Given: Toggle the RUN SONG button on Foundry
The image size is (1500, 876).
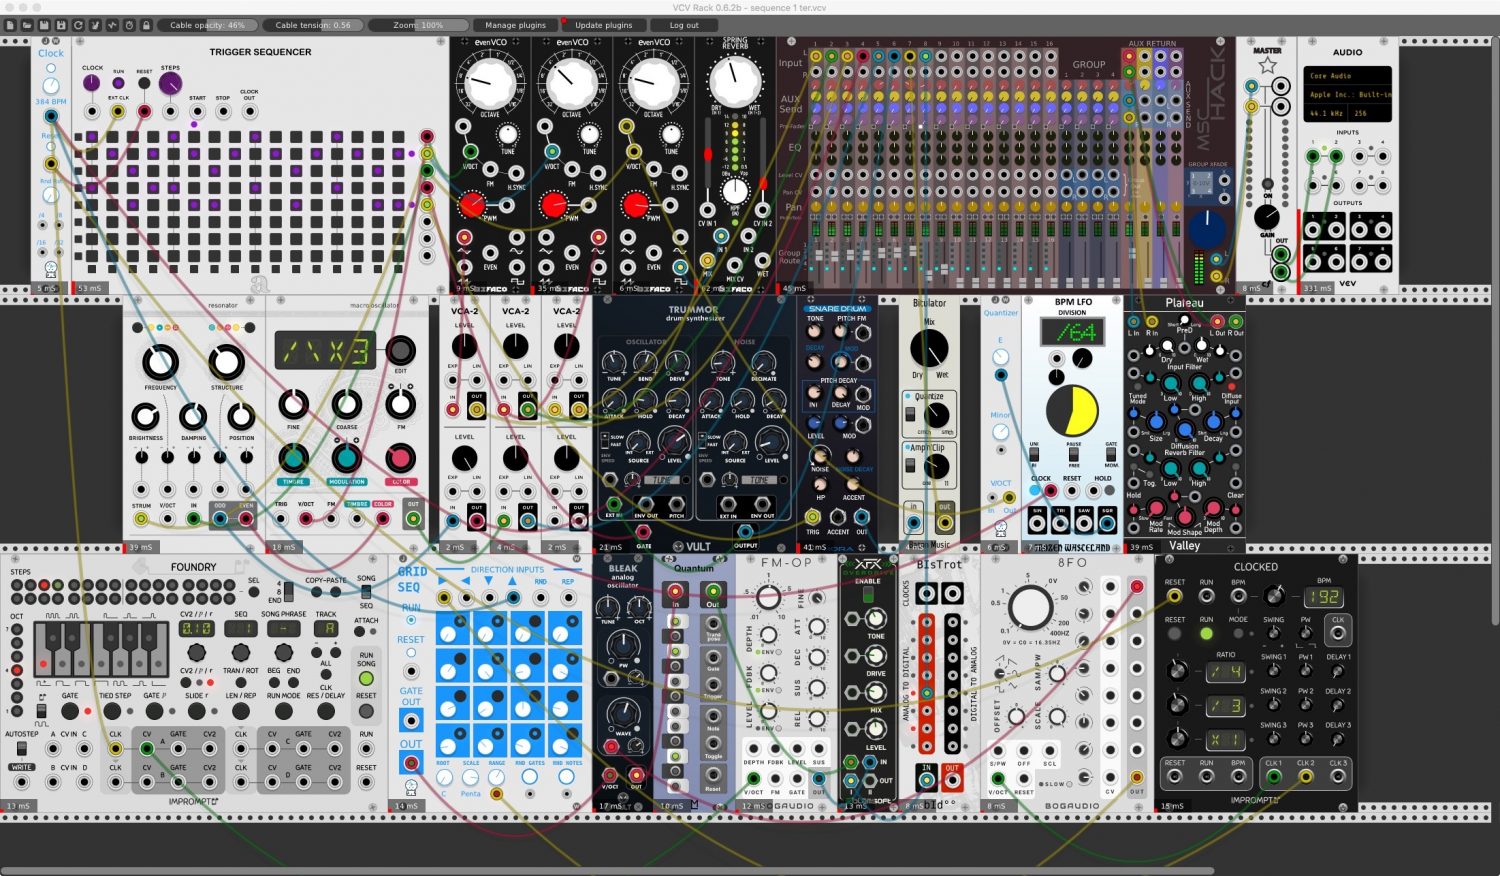Looking at the screenshot, I should click(x=366, y=678).
